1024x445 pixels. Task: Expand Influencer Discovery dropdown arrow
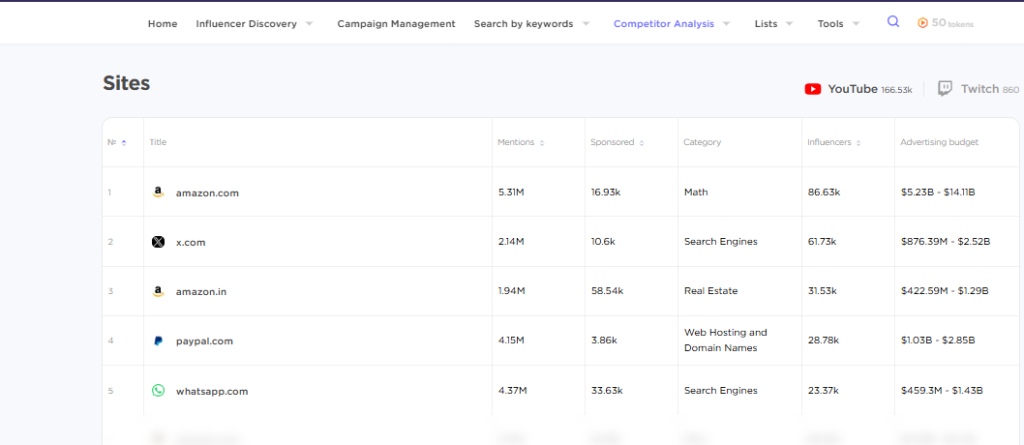[x=309, y=24]
